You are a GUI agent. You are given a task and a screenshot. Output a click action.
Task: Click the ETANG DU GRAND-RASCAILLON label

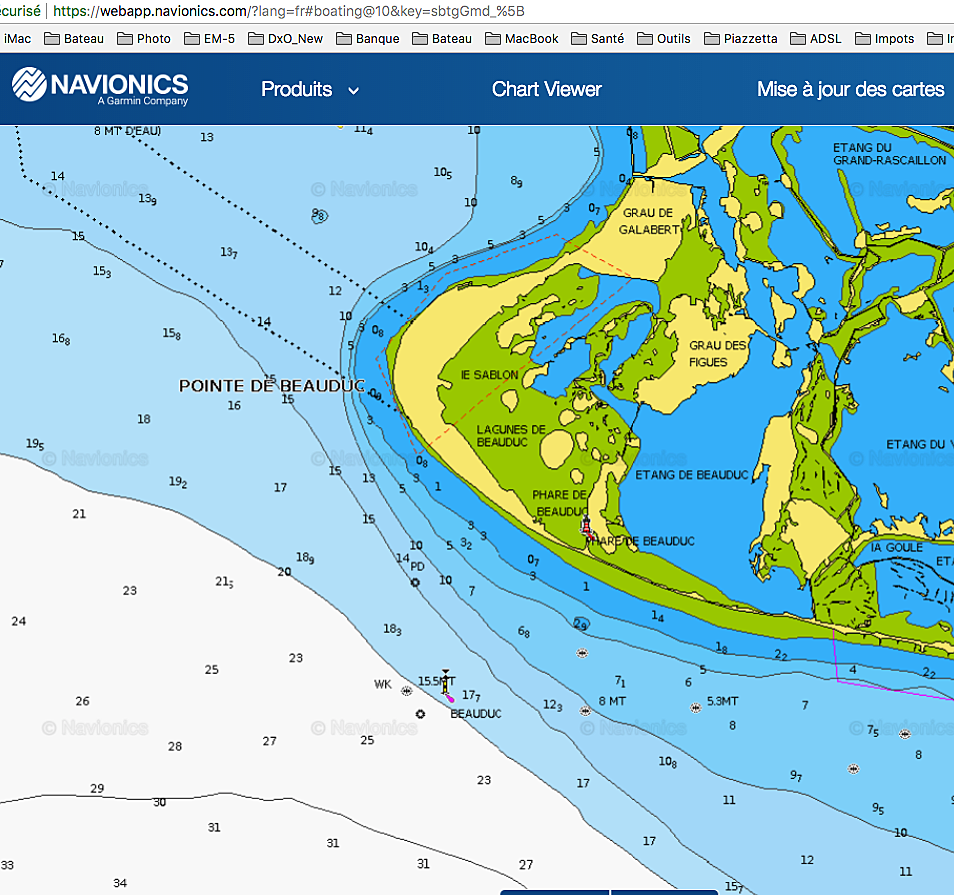[x=889, y=154]
